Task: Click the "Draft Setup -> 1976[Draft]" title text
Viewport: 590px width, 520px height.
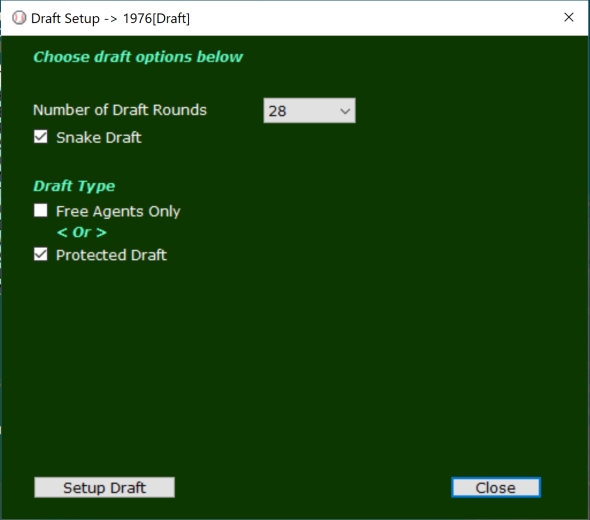Action: point(110,18)
